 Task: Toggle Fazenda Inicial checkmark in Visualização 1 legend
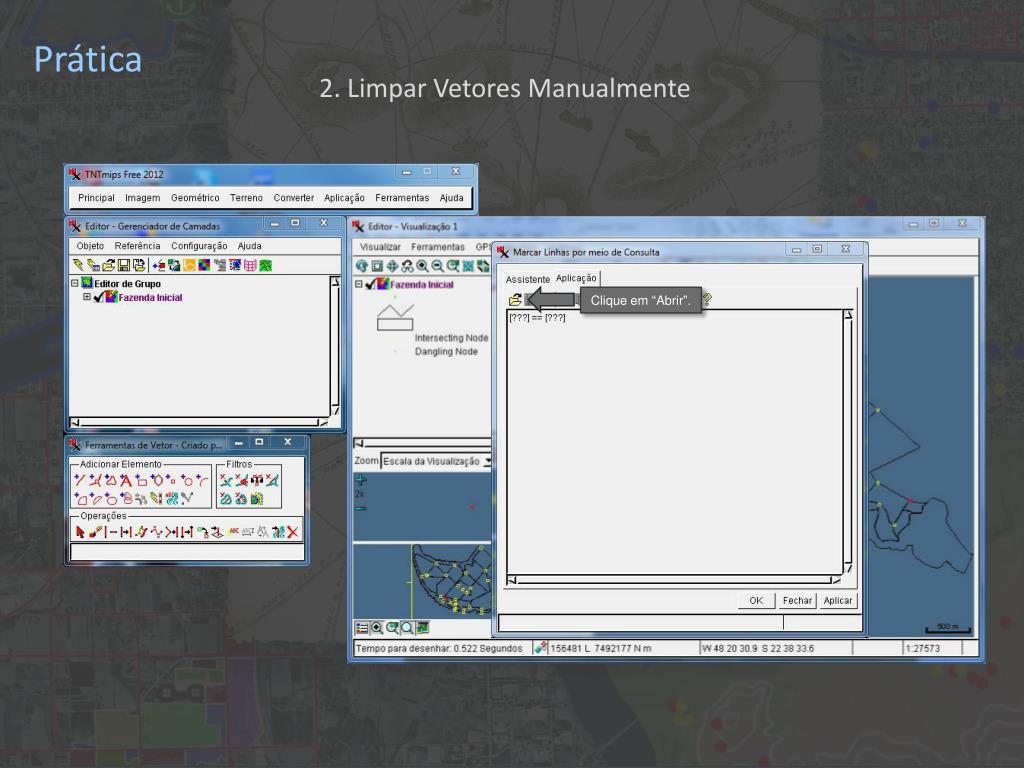click(370, 284)
